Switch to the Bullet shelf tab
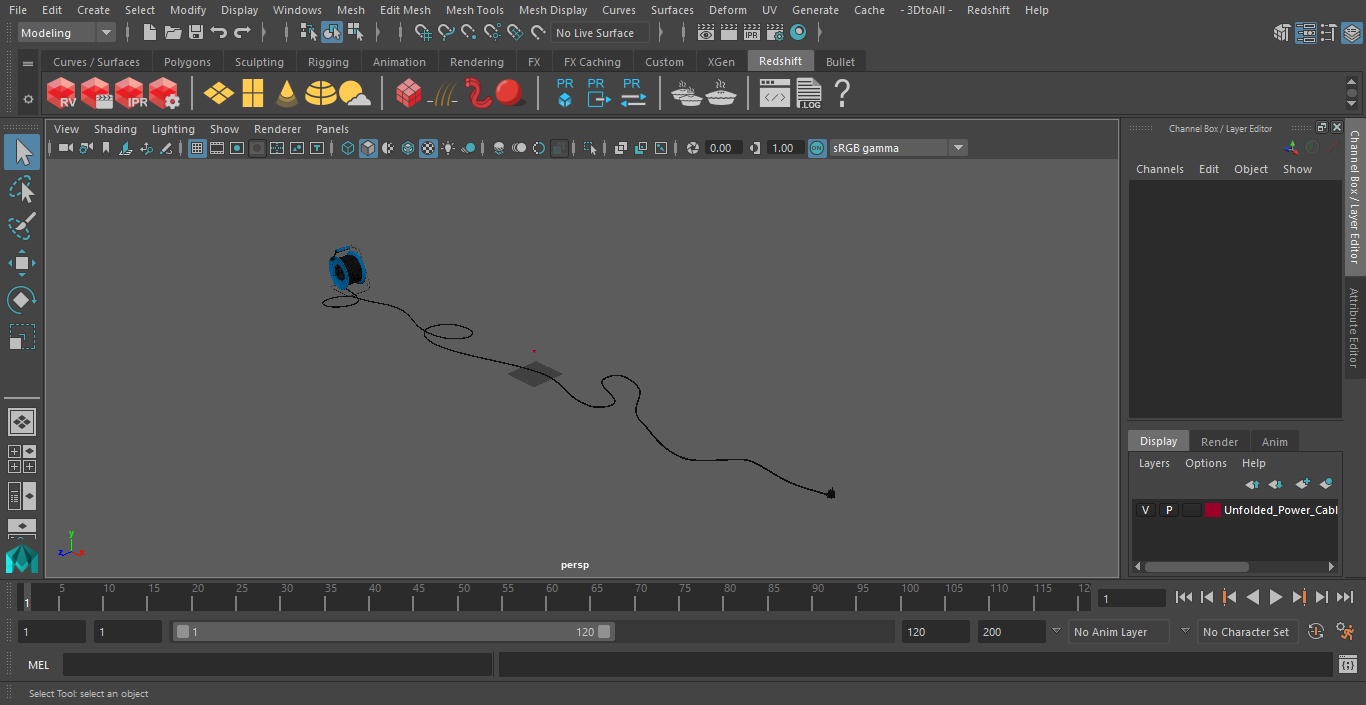Viewport: 1366px width, 705px height. (840, 62)
